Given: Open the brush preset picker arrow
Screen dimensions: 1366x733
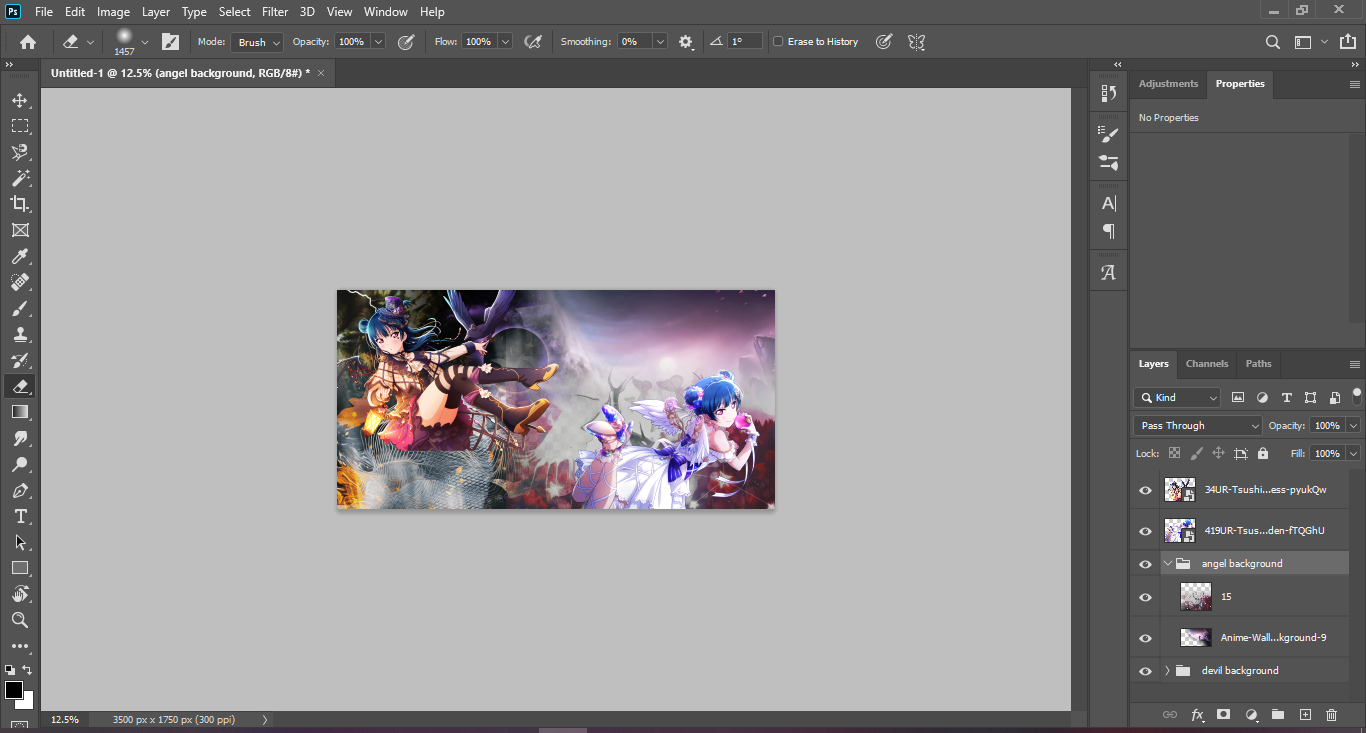Looking at the screenshot, I should 145,42.
